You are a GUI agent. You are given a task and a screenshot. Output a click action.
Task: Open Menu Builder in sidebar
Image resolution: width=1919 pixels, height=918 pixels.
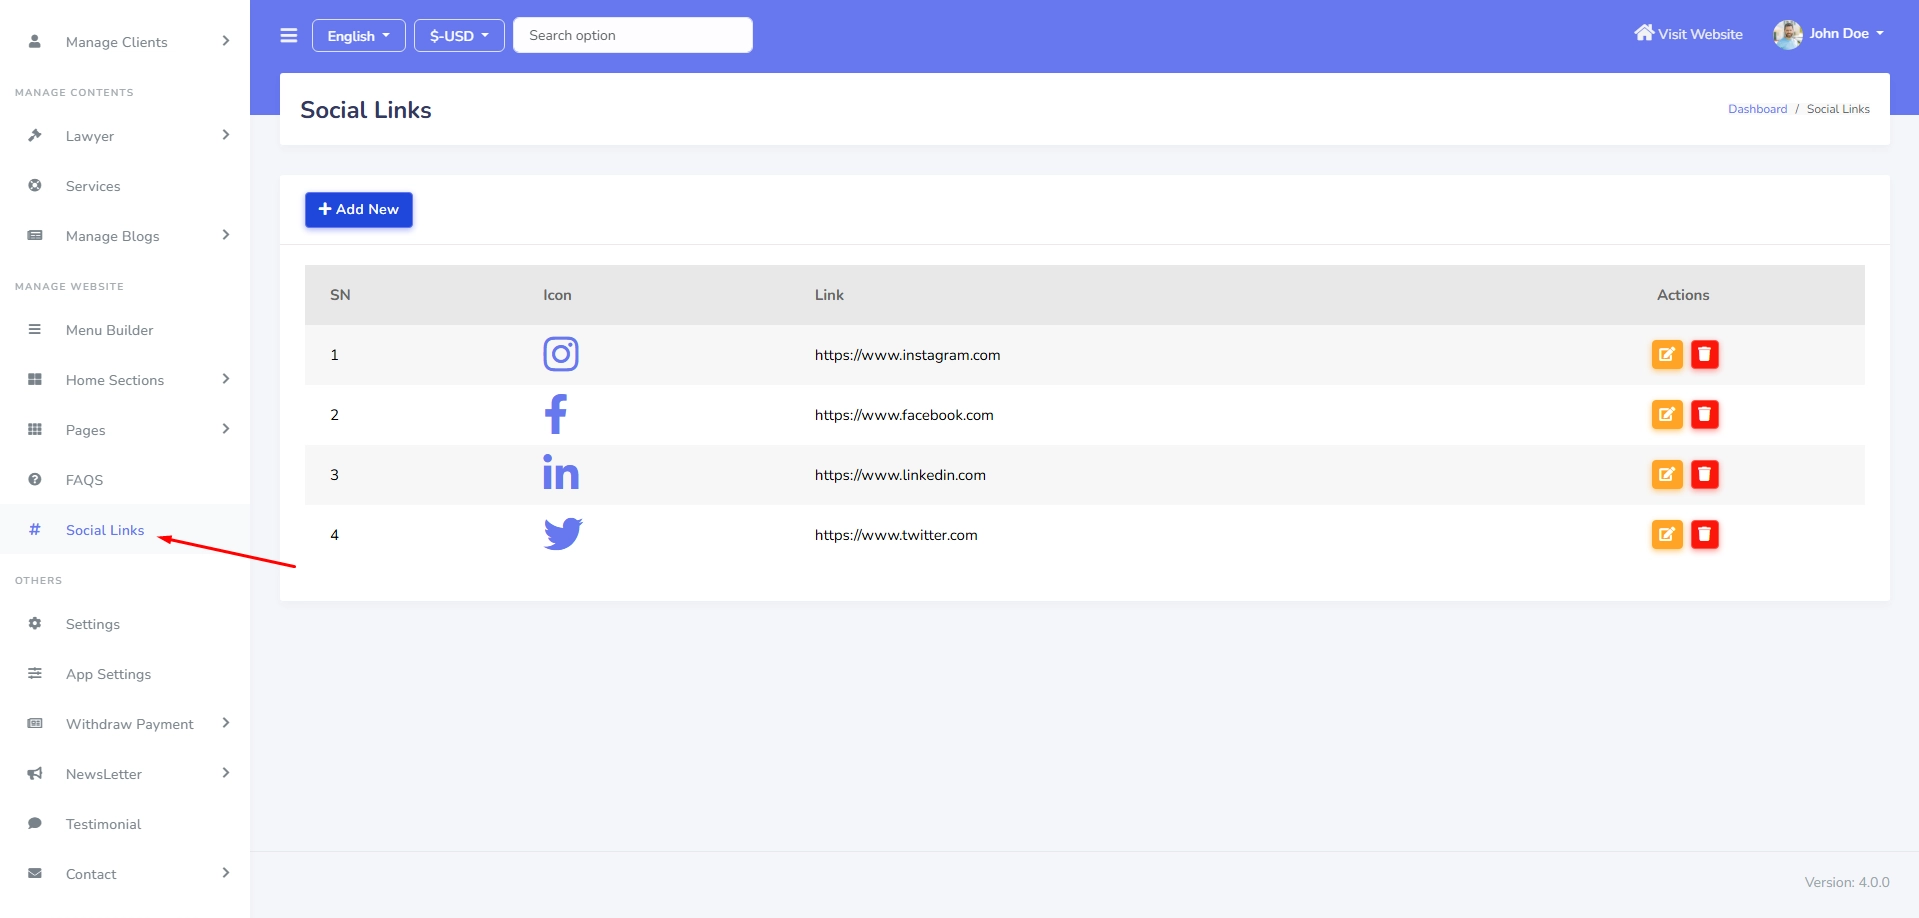[x=125, y=330]
